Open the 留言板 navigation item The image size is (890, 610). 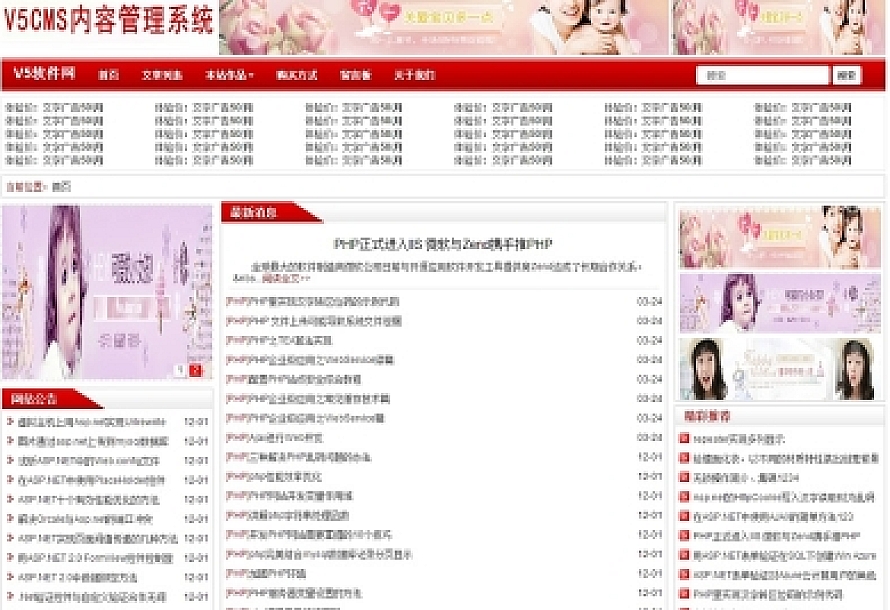point(355,76)
